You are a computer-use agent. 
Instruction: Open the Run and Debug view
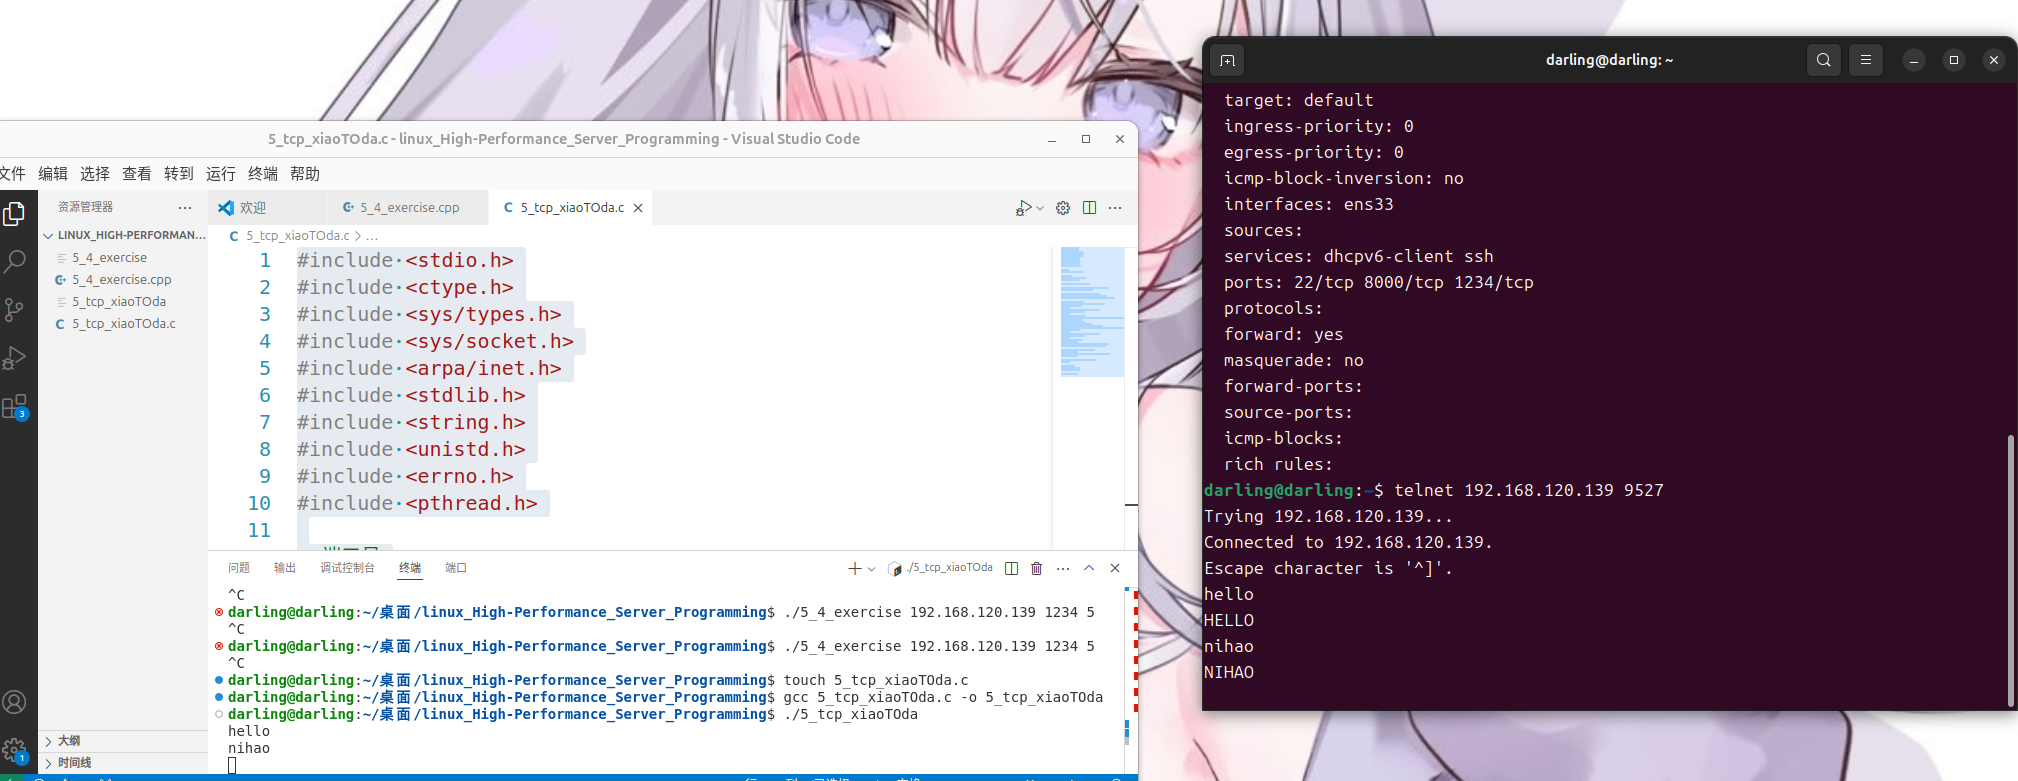pos(14,358)
